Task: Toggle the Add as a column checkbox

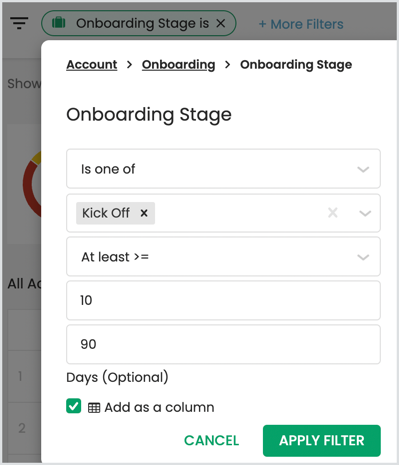Action: pyautogui.click(x=74, y=406)
